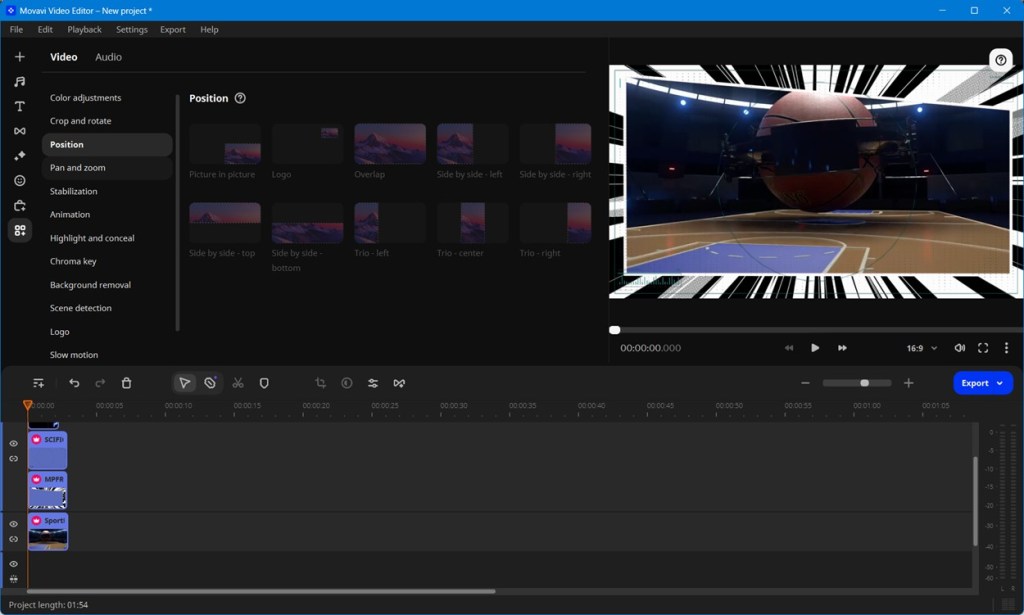Open the Crop tool in timeline toolbar
This screenshot has width=1024, height=615.
(x=320, y=383)
